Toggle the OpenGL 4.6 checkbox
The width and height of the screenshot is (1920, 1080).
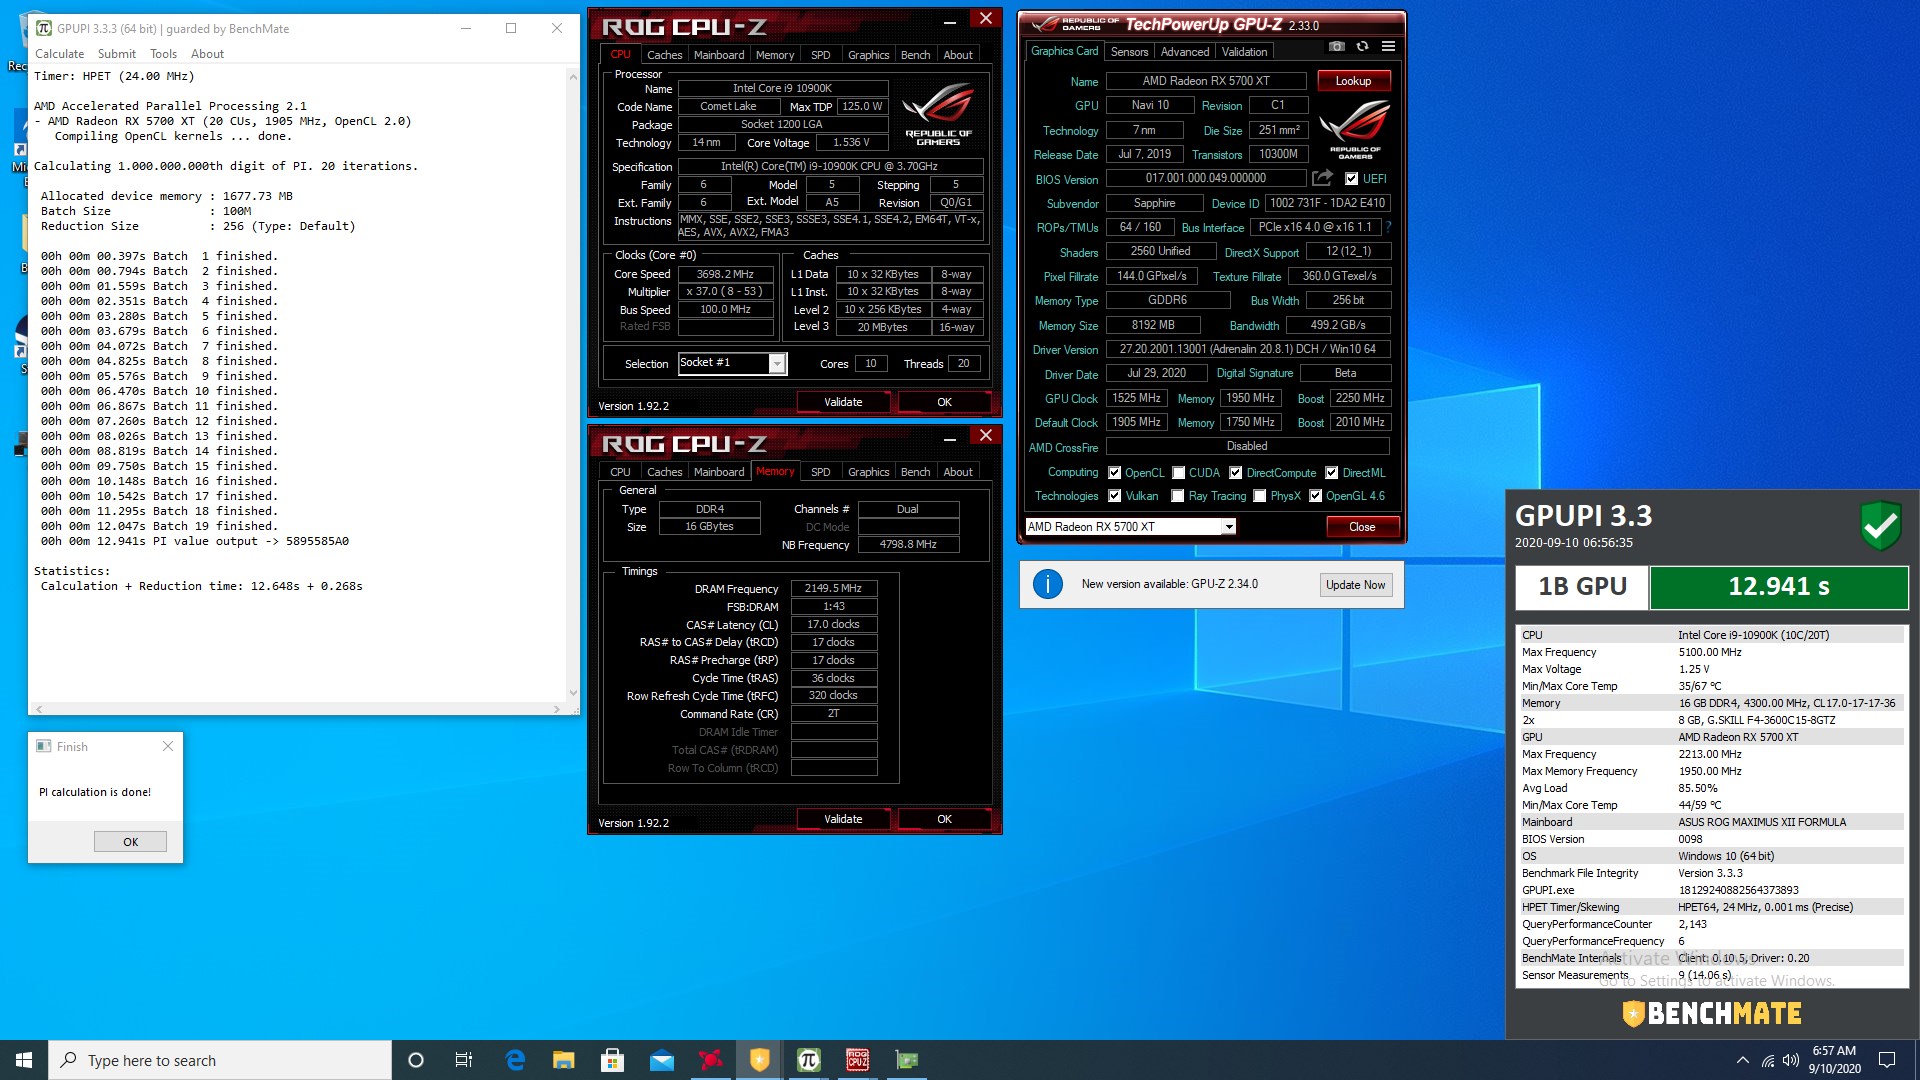(1315, 496)
